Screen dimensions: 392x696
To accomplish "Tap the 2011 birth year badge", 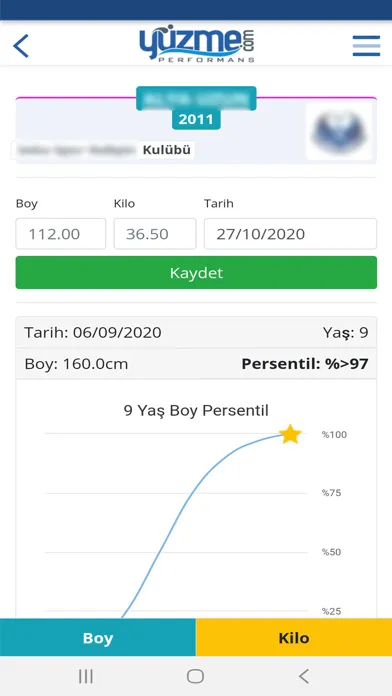I will coord(196,119).
